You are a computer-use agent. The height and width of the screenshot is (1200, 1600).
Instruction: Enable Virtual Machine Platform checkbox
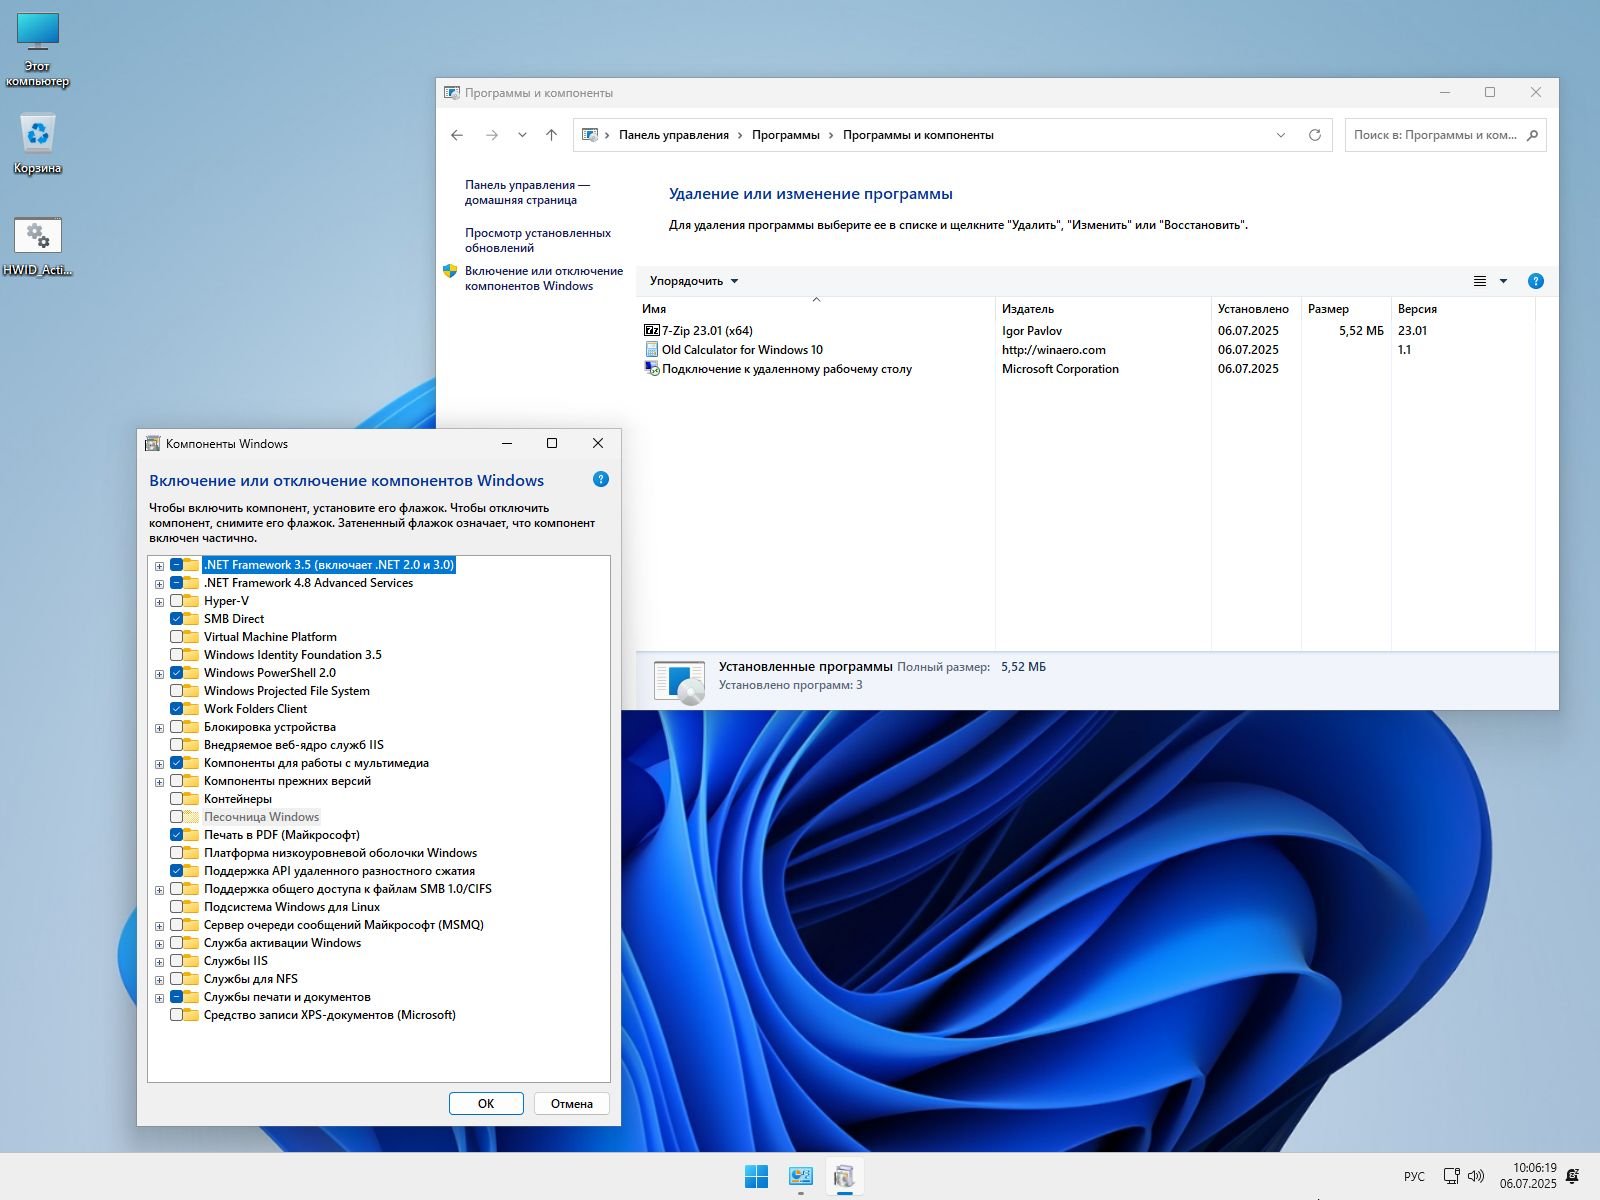tap(177, 637)
